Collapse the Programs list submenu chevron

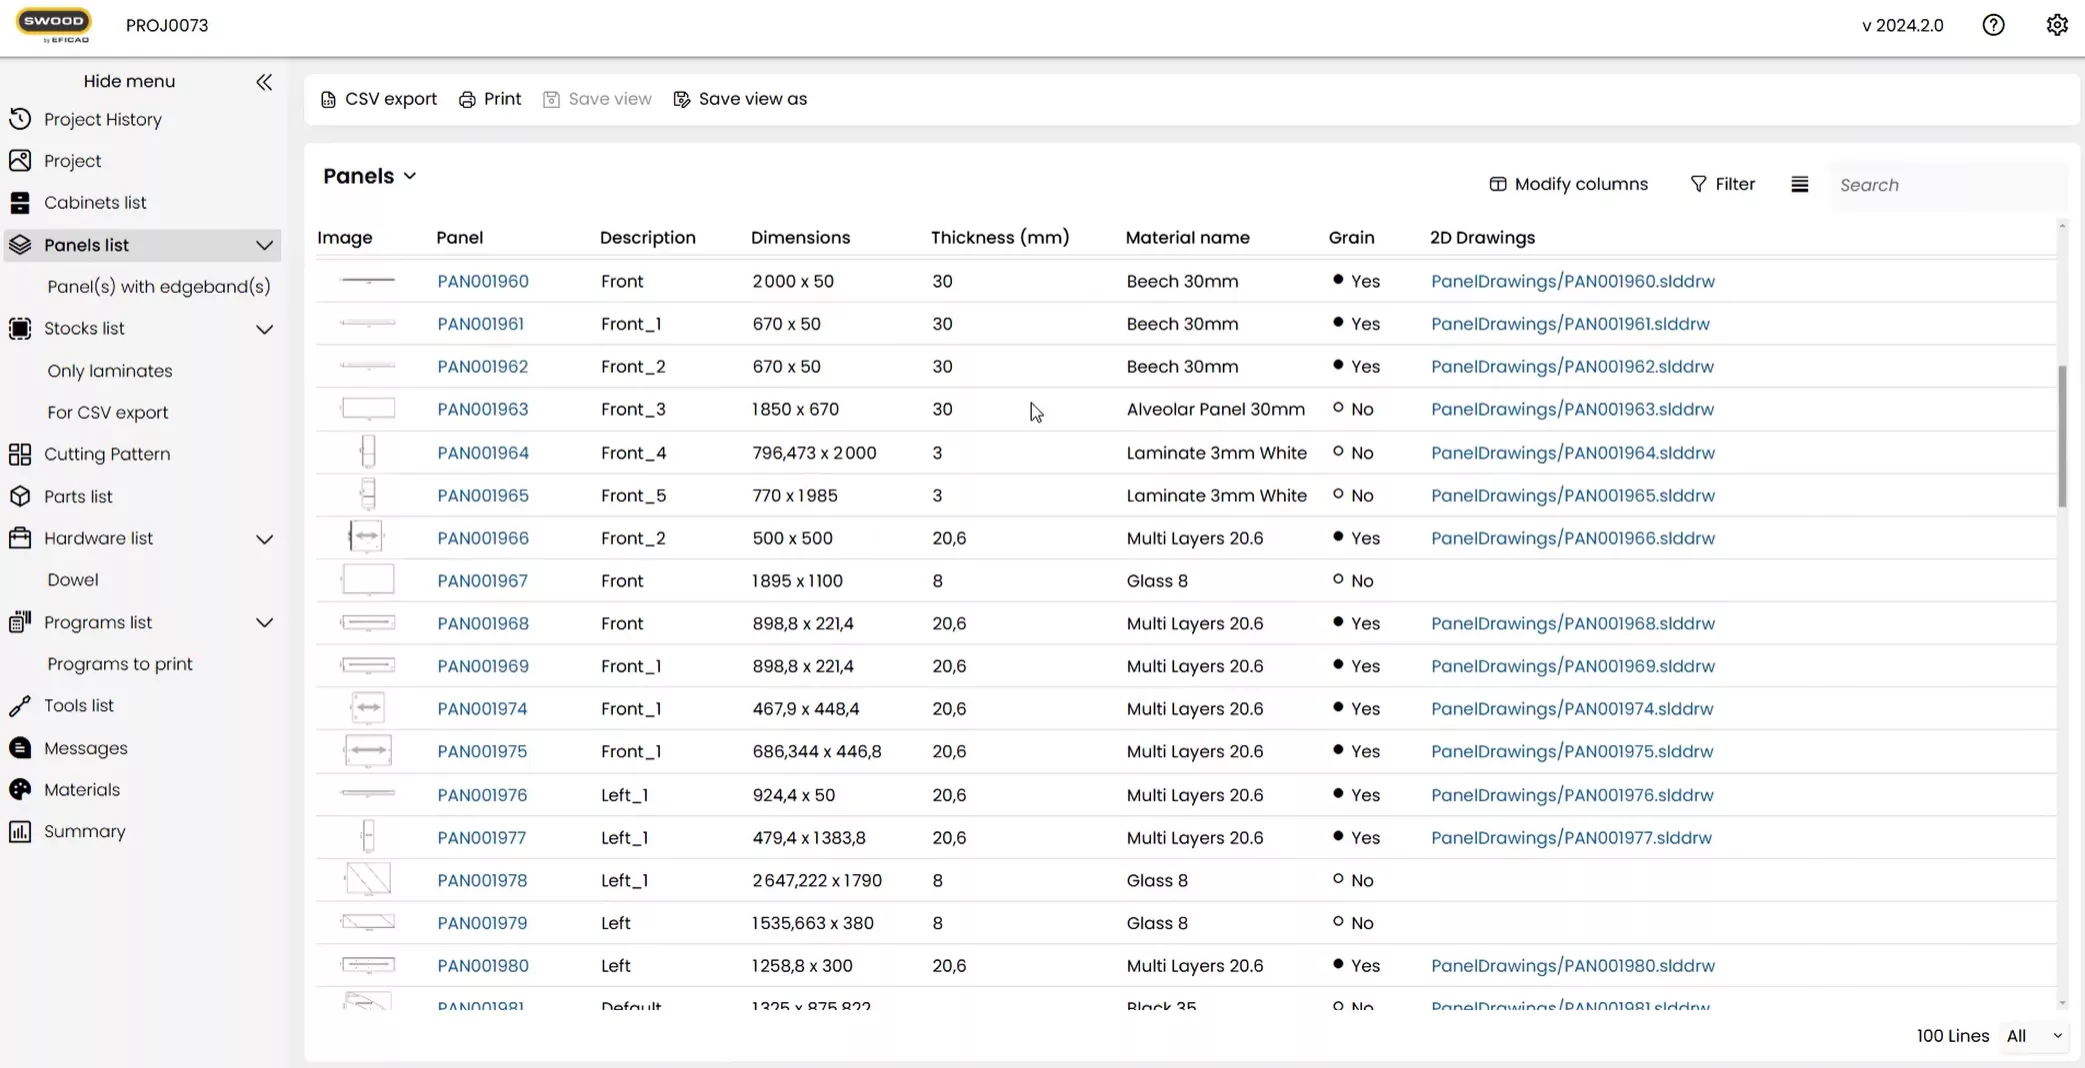(x=264, y=623)
